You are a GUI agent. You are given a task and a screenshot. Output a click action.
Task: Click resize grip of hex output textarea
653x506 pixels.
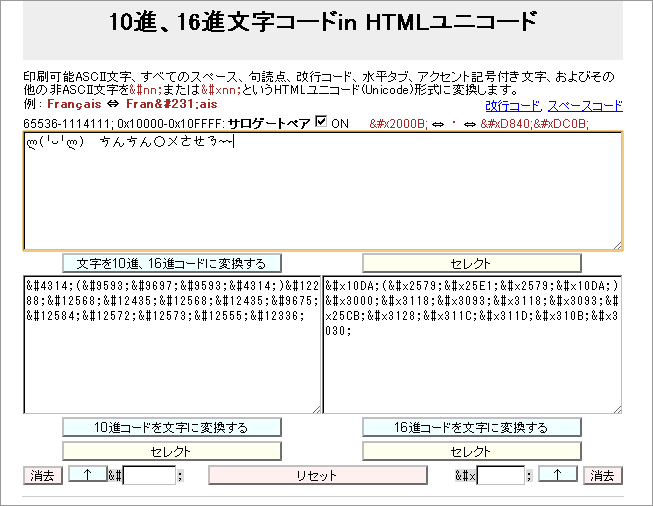pos(618,409)
